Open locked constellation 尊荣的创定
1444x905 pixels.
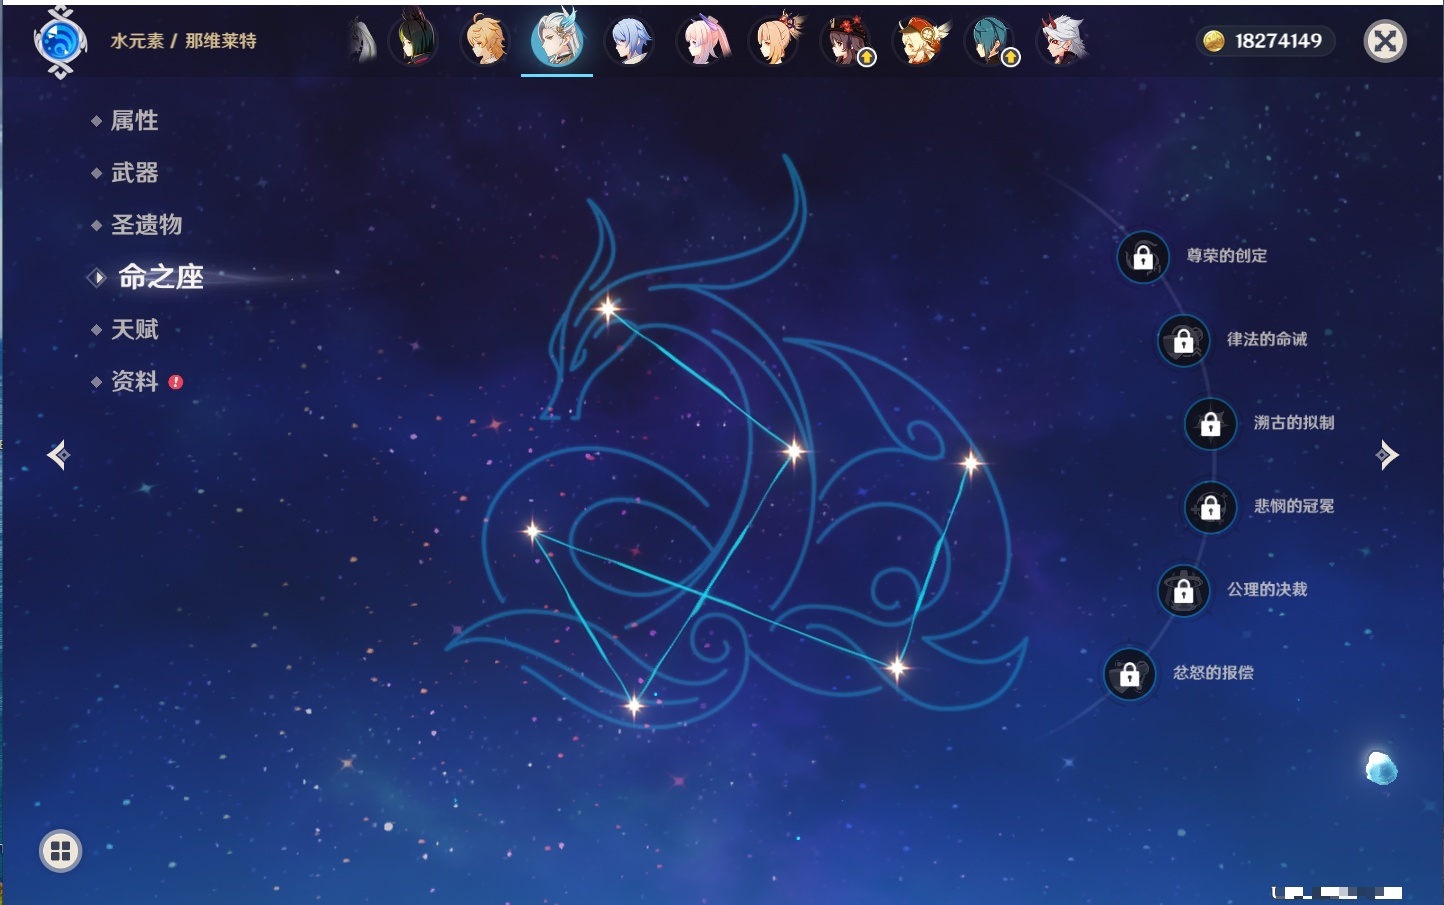1143,257
